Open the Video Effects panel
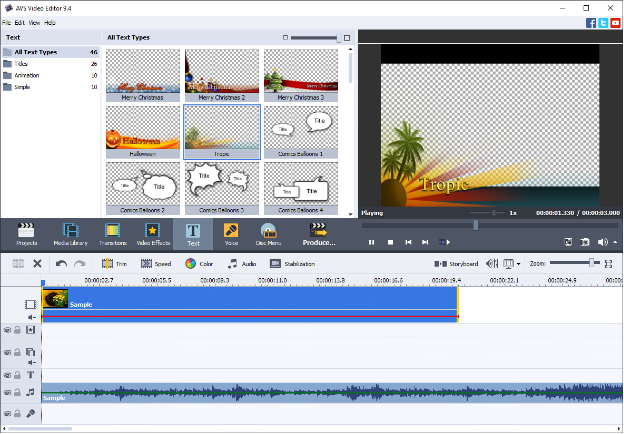The width and height of the screenshot is (624, 434). [153, 234]
